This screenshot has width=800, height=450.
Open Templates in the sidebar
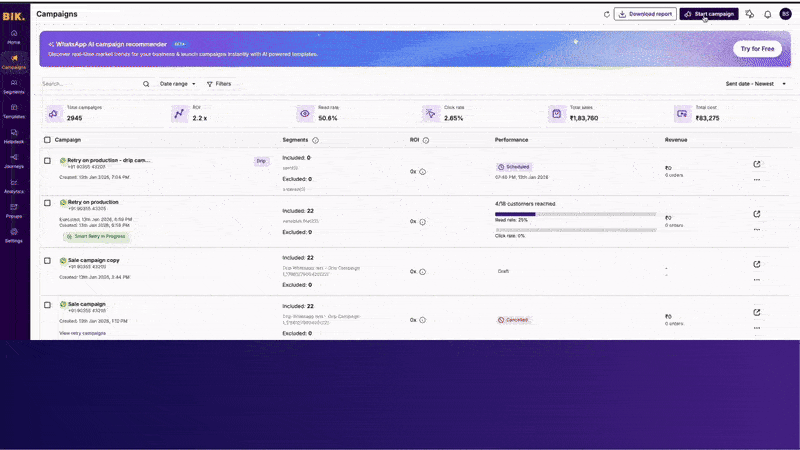(14, 111)
